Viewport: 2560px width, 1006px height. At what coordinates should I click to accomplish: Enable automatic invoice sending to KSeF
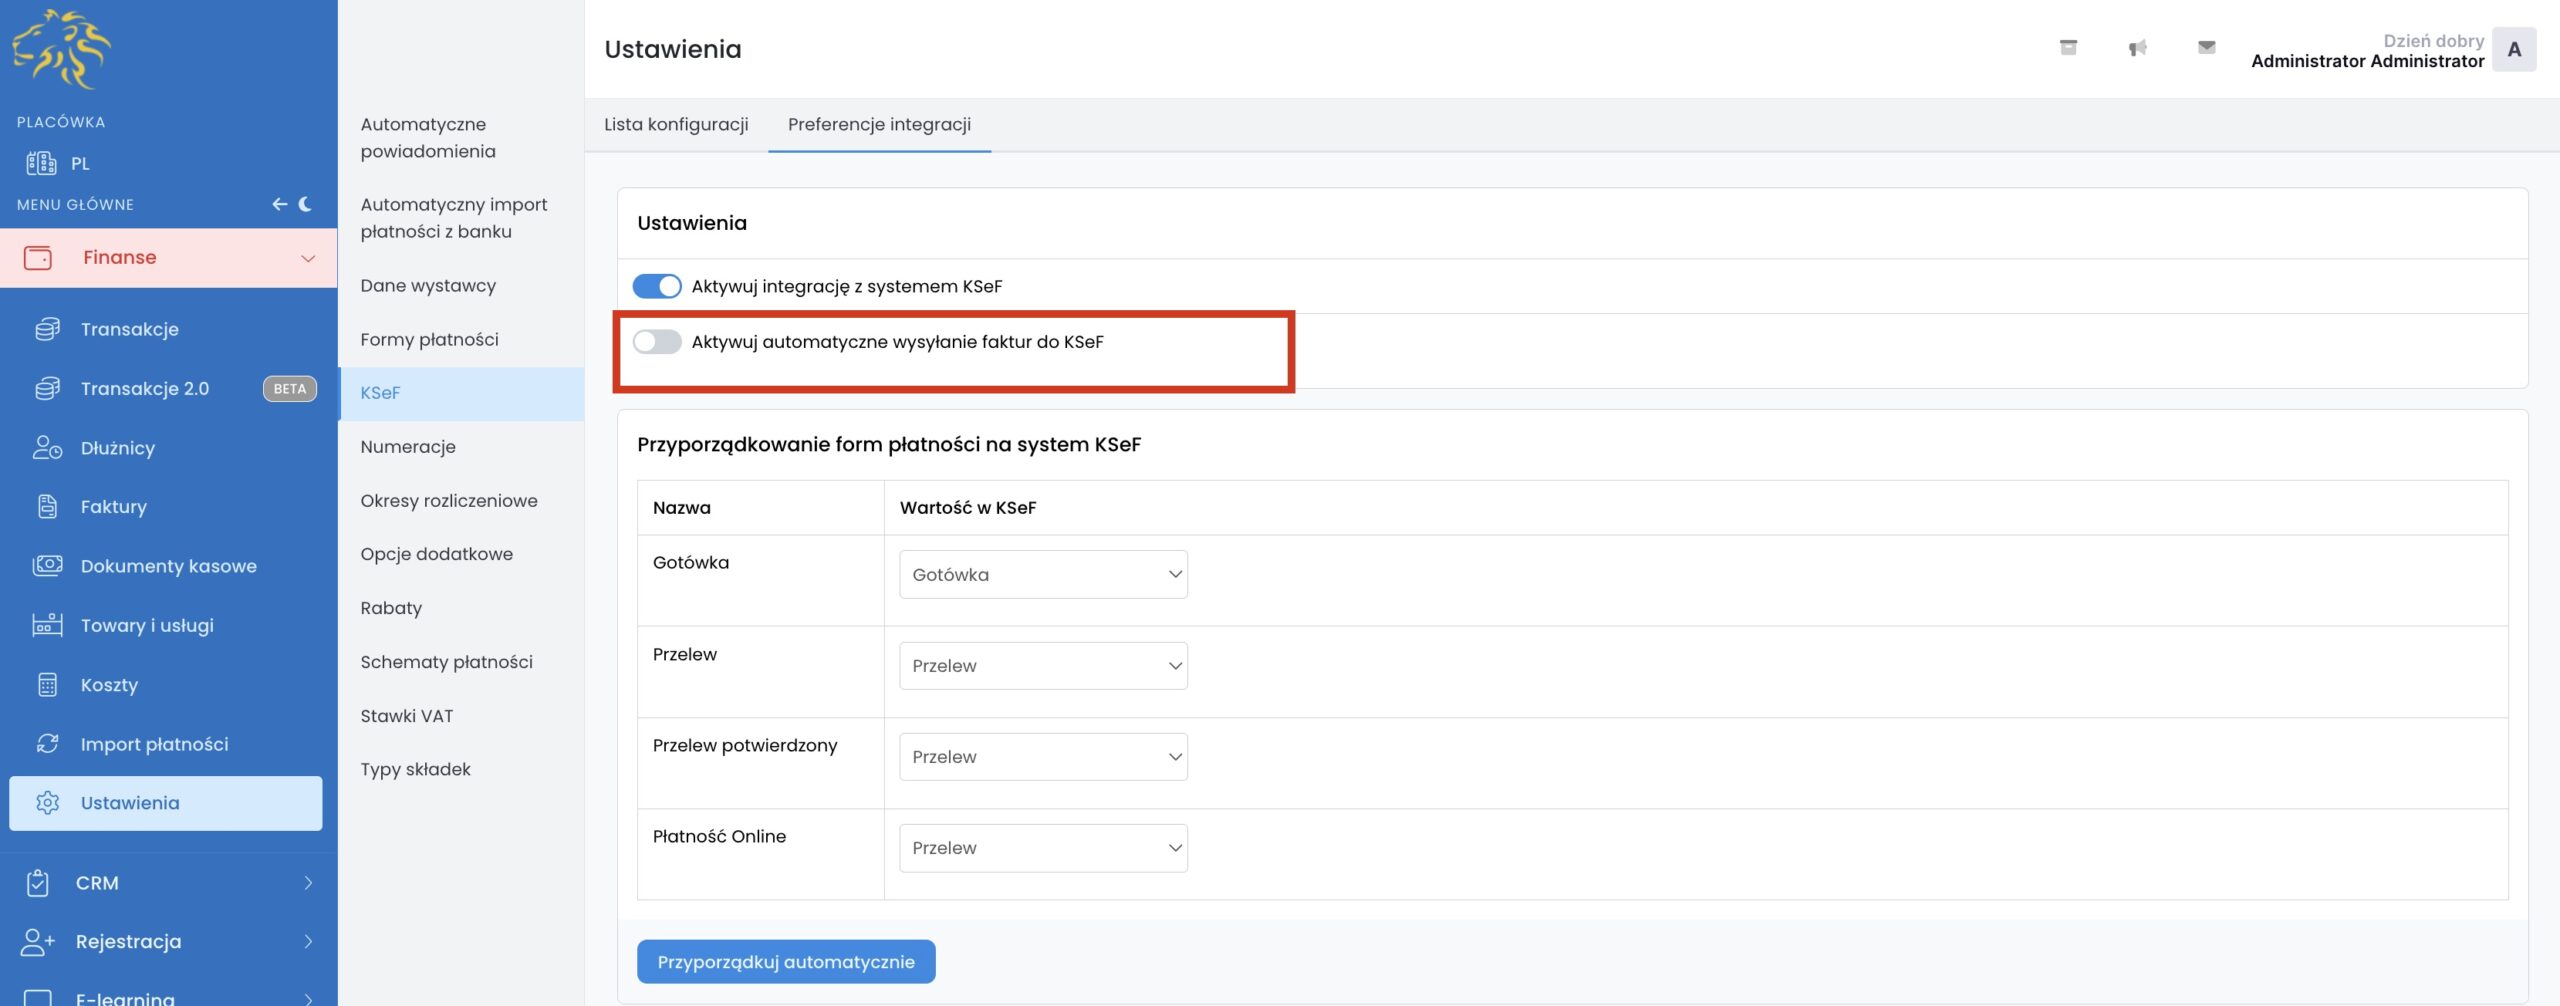(657, 342)
